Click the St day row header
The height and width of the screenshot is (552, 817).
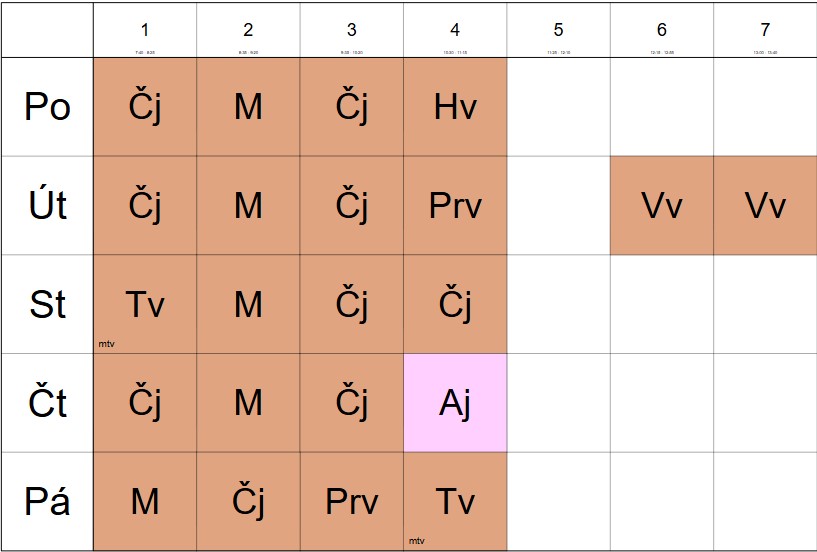[x=47, y=304]
